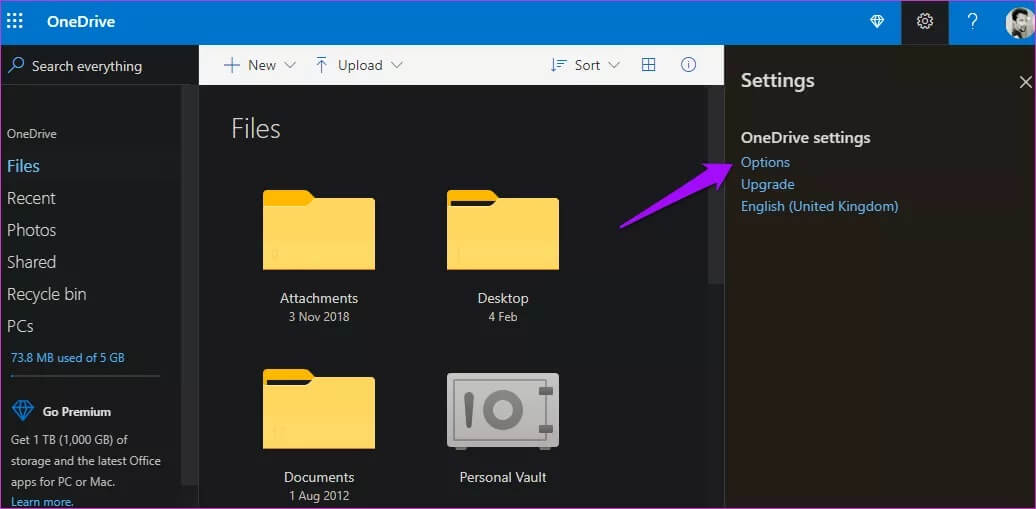Click the date 4 Feb

click(503, 317)
